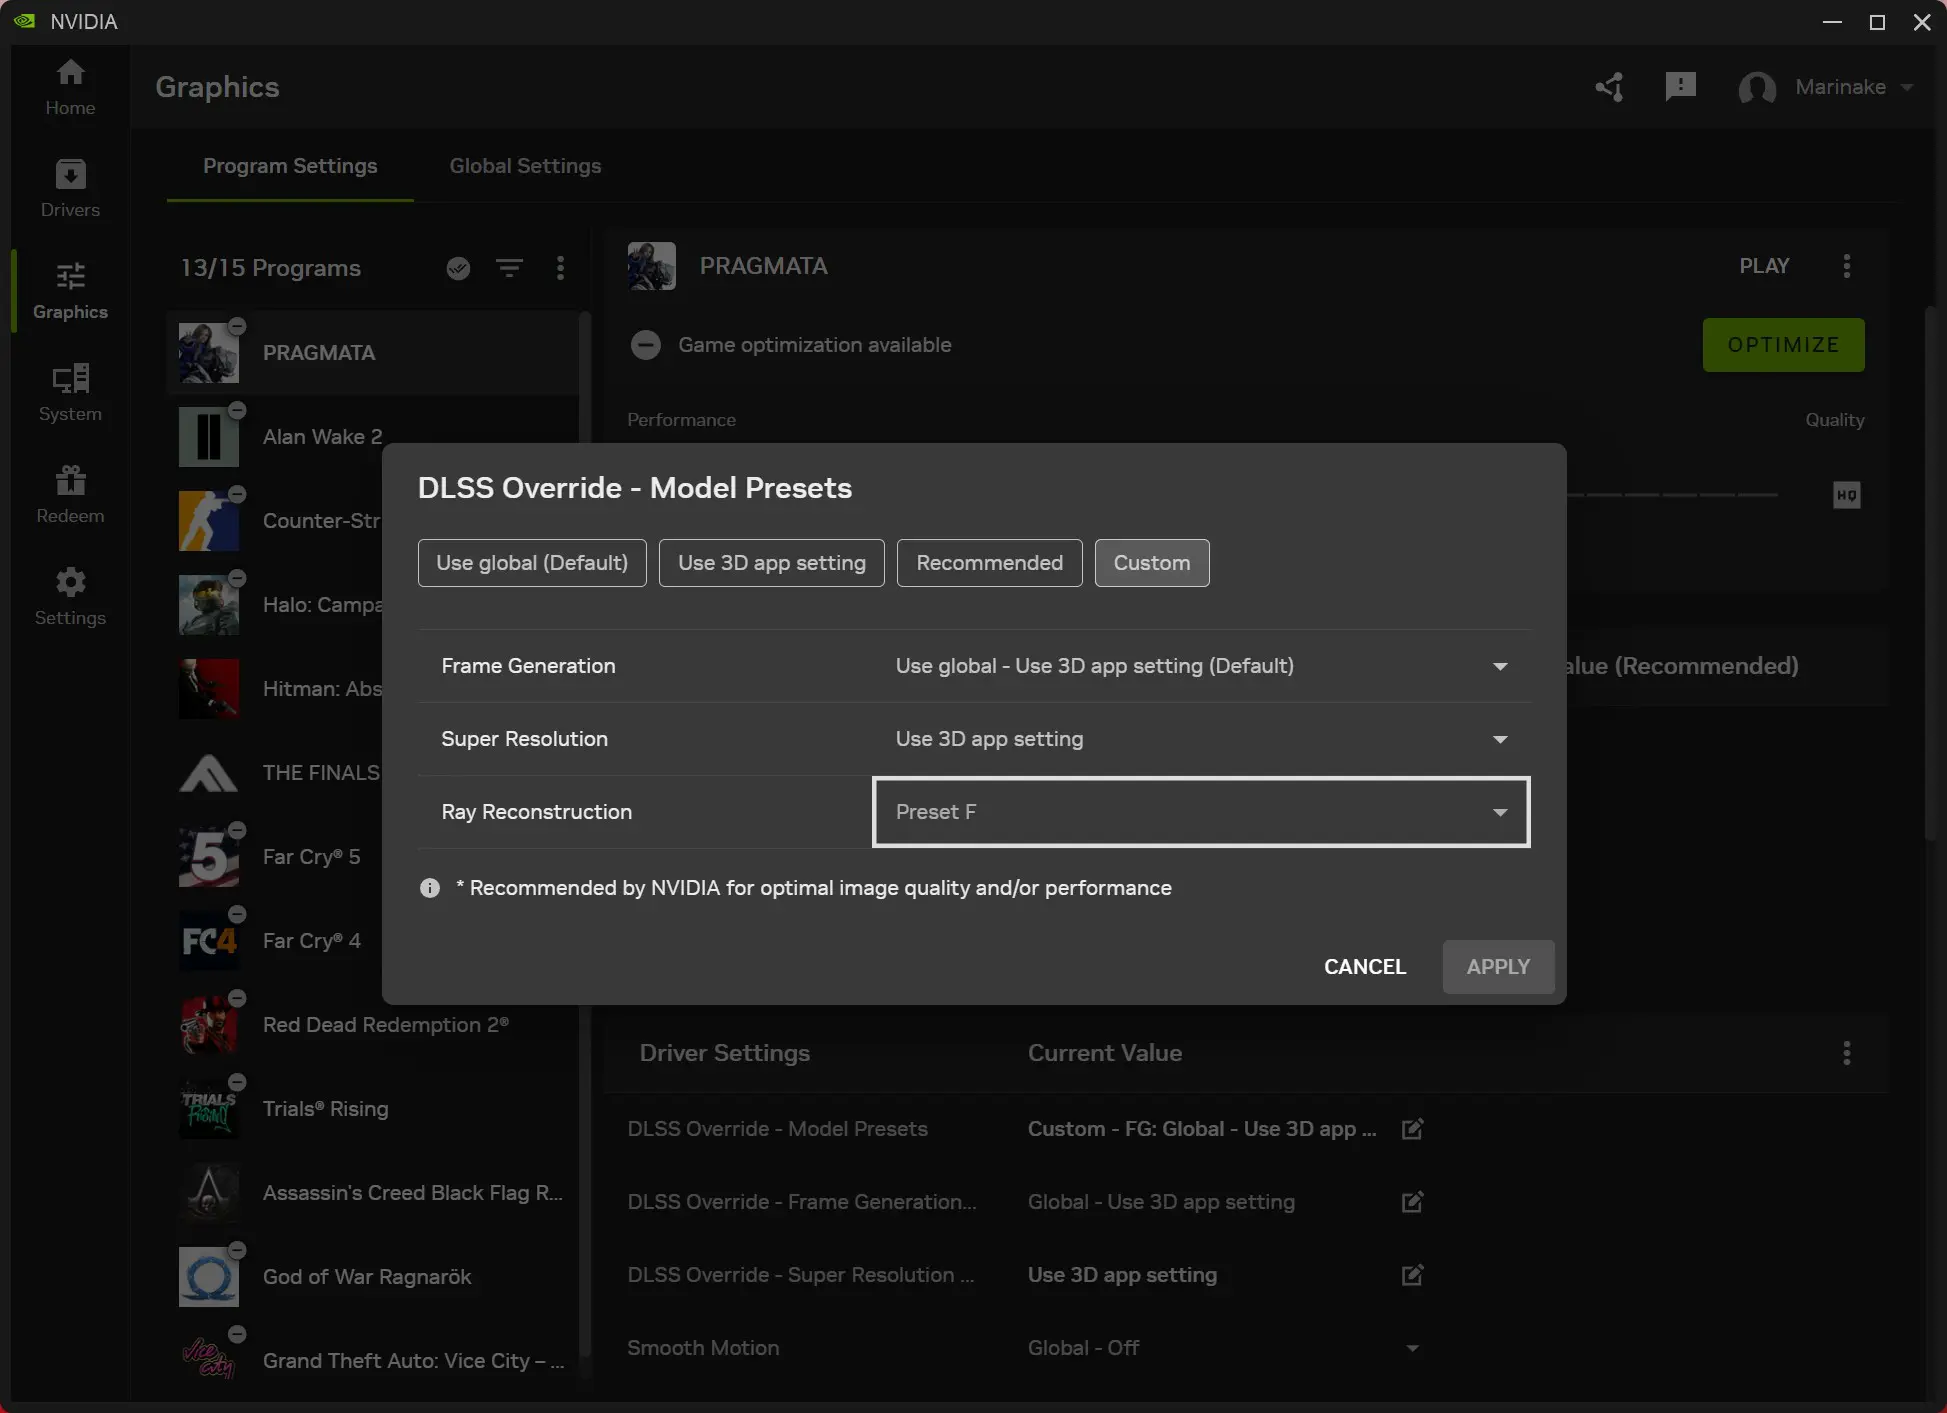Screen dimensions: 1947x1413
Task: Open PRAGMATA more-options menu
Action: (1847, 266)
